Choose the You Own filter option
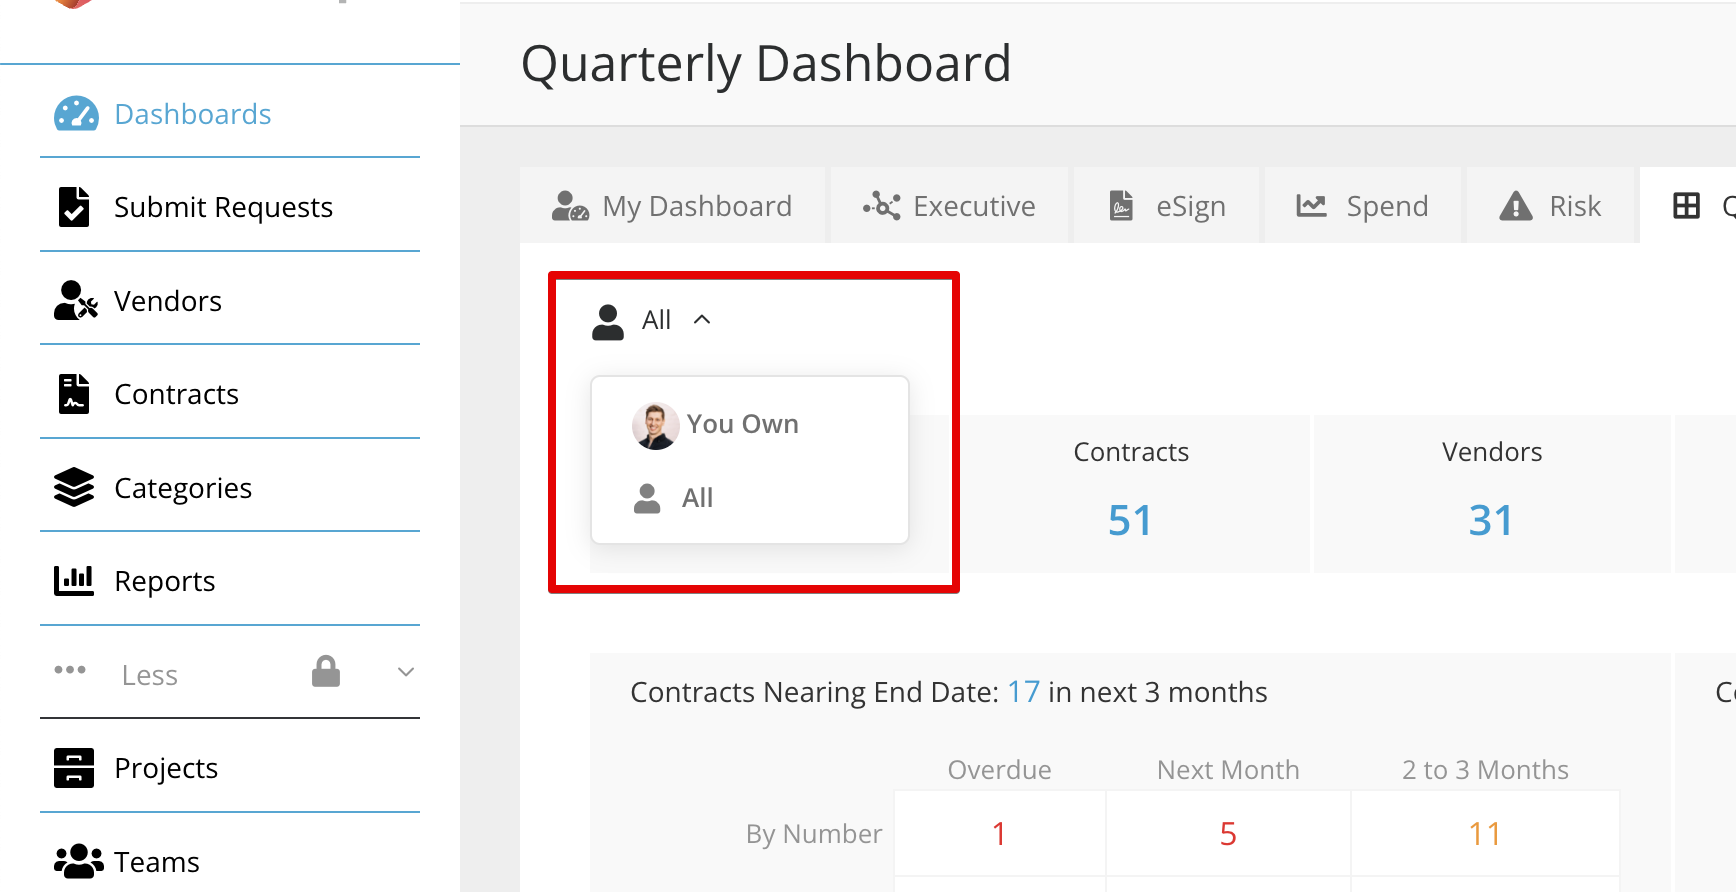Viewport: 1736px width, 892px height. coord(742,423)
